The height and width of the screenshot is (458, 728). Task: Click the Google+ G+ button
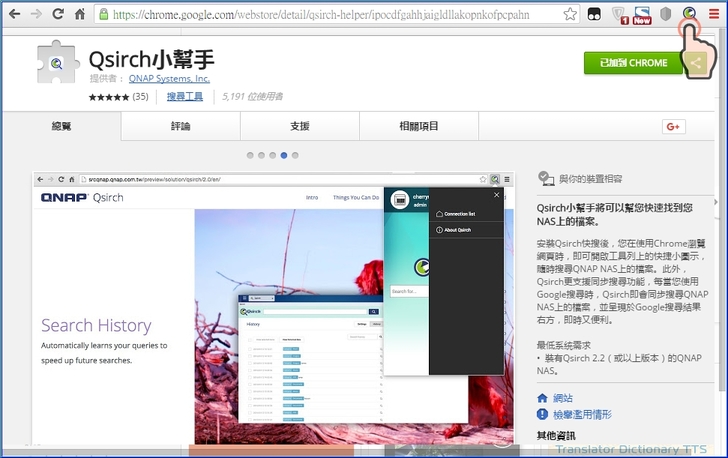pyautogui.click(x=673, y=126)
